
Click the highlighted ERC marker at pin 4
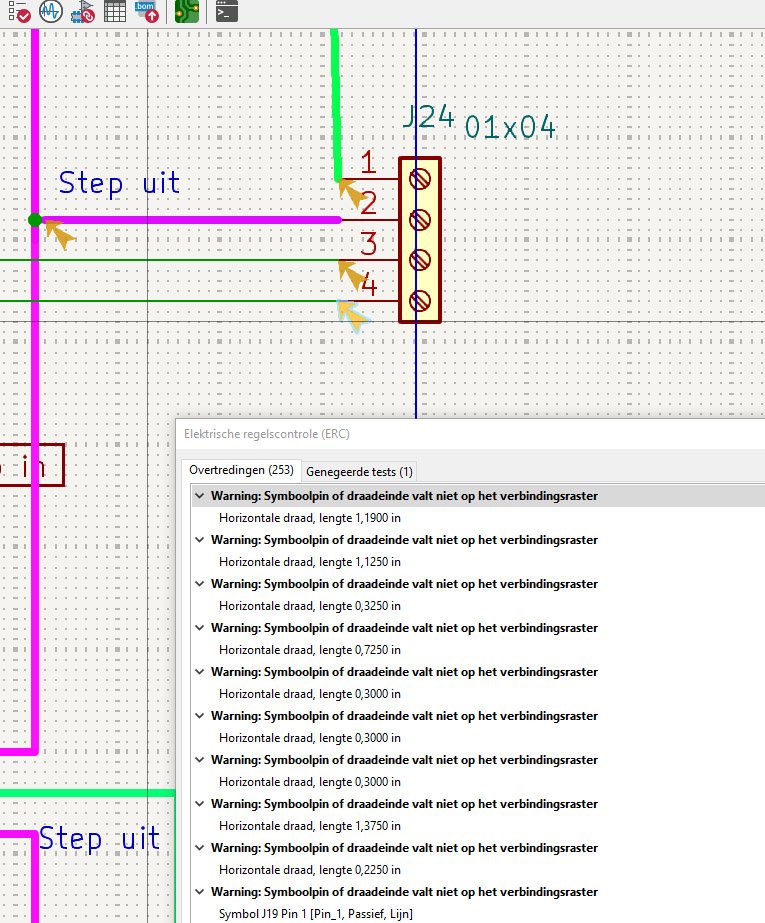click(x=353, y=317)
